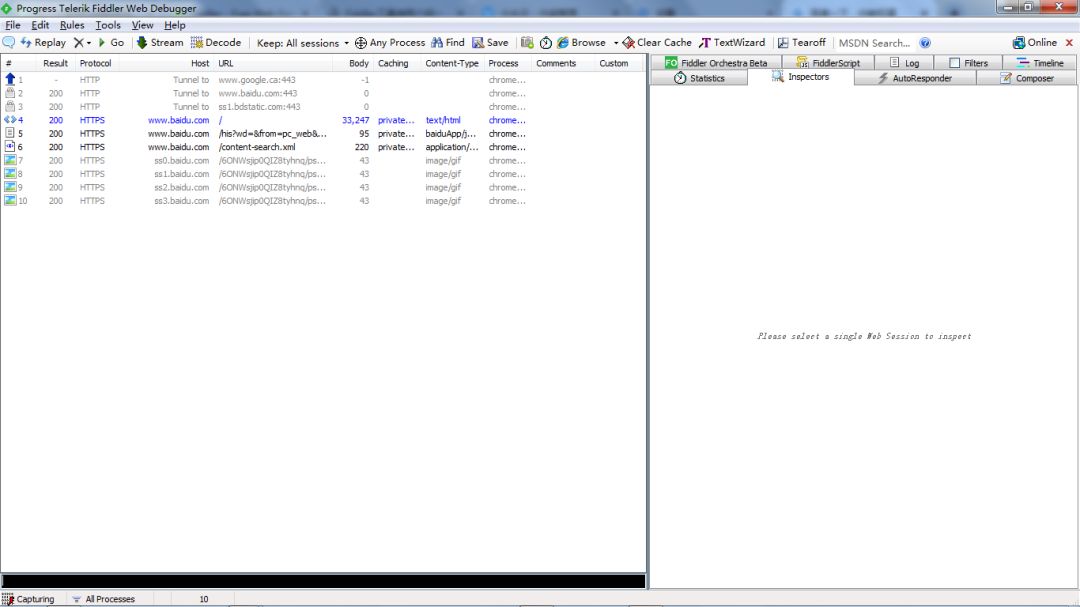This screenshot has width=1080, height=607.
Task: Clear Cache from the toolbar
Action: click(x=657, y=43)
